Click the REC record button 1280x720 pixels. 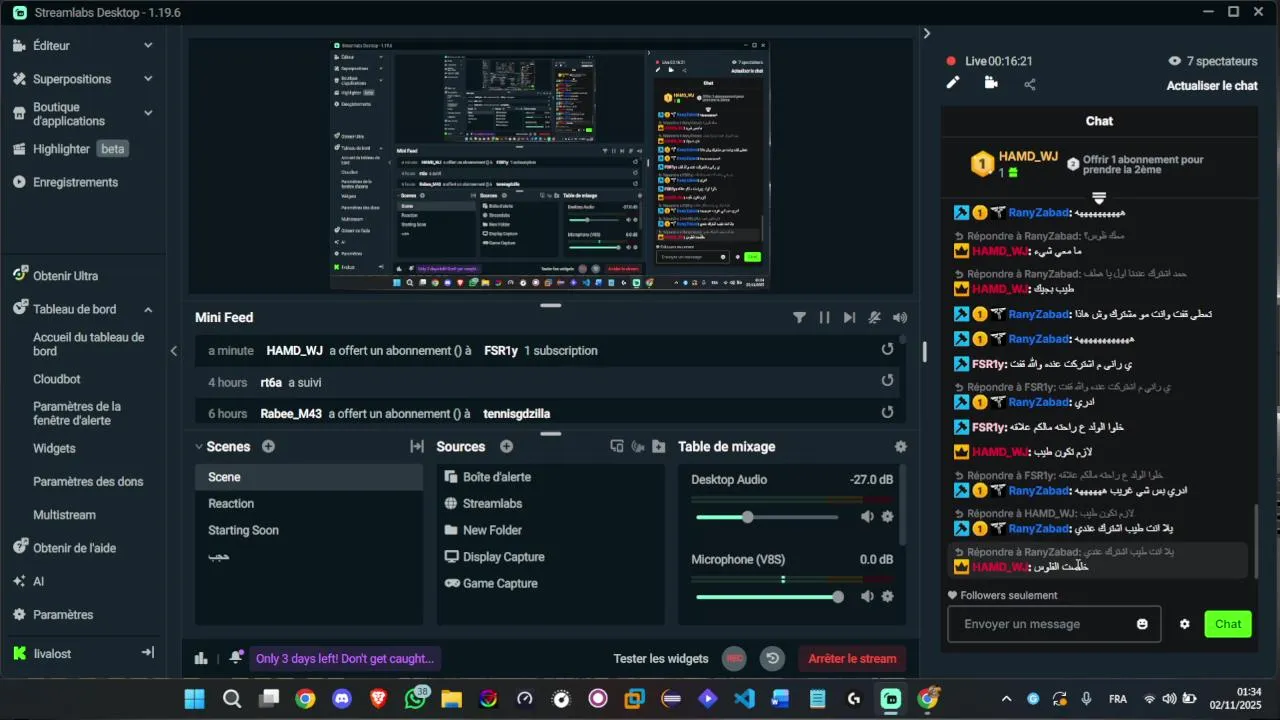pyautogui.click(x=735, y=658)
